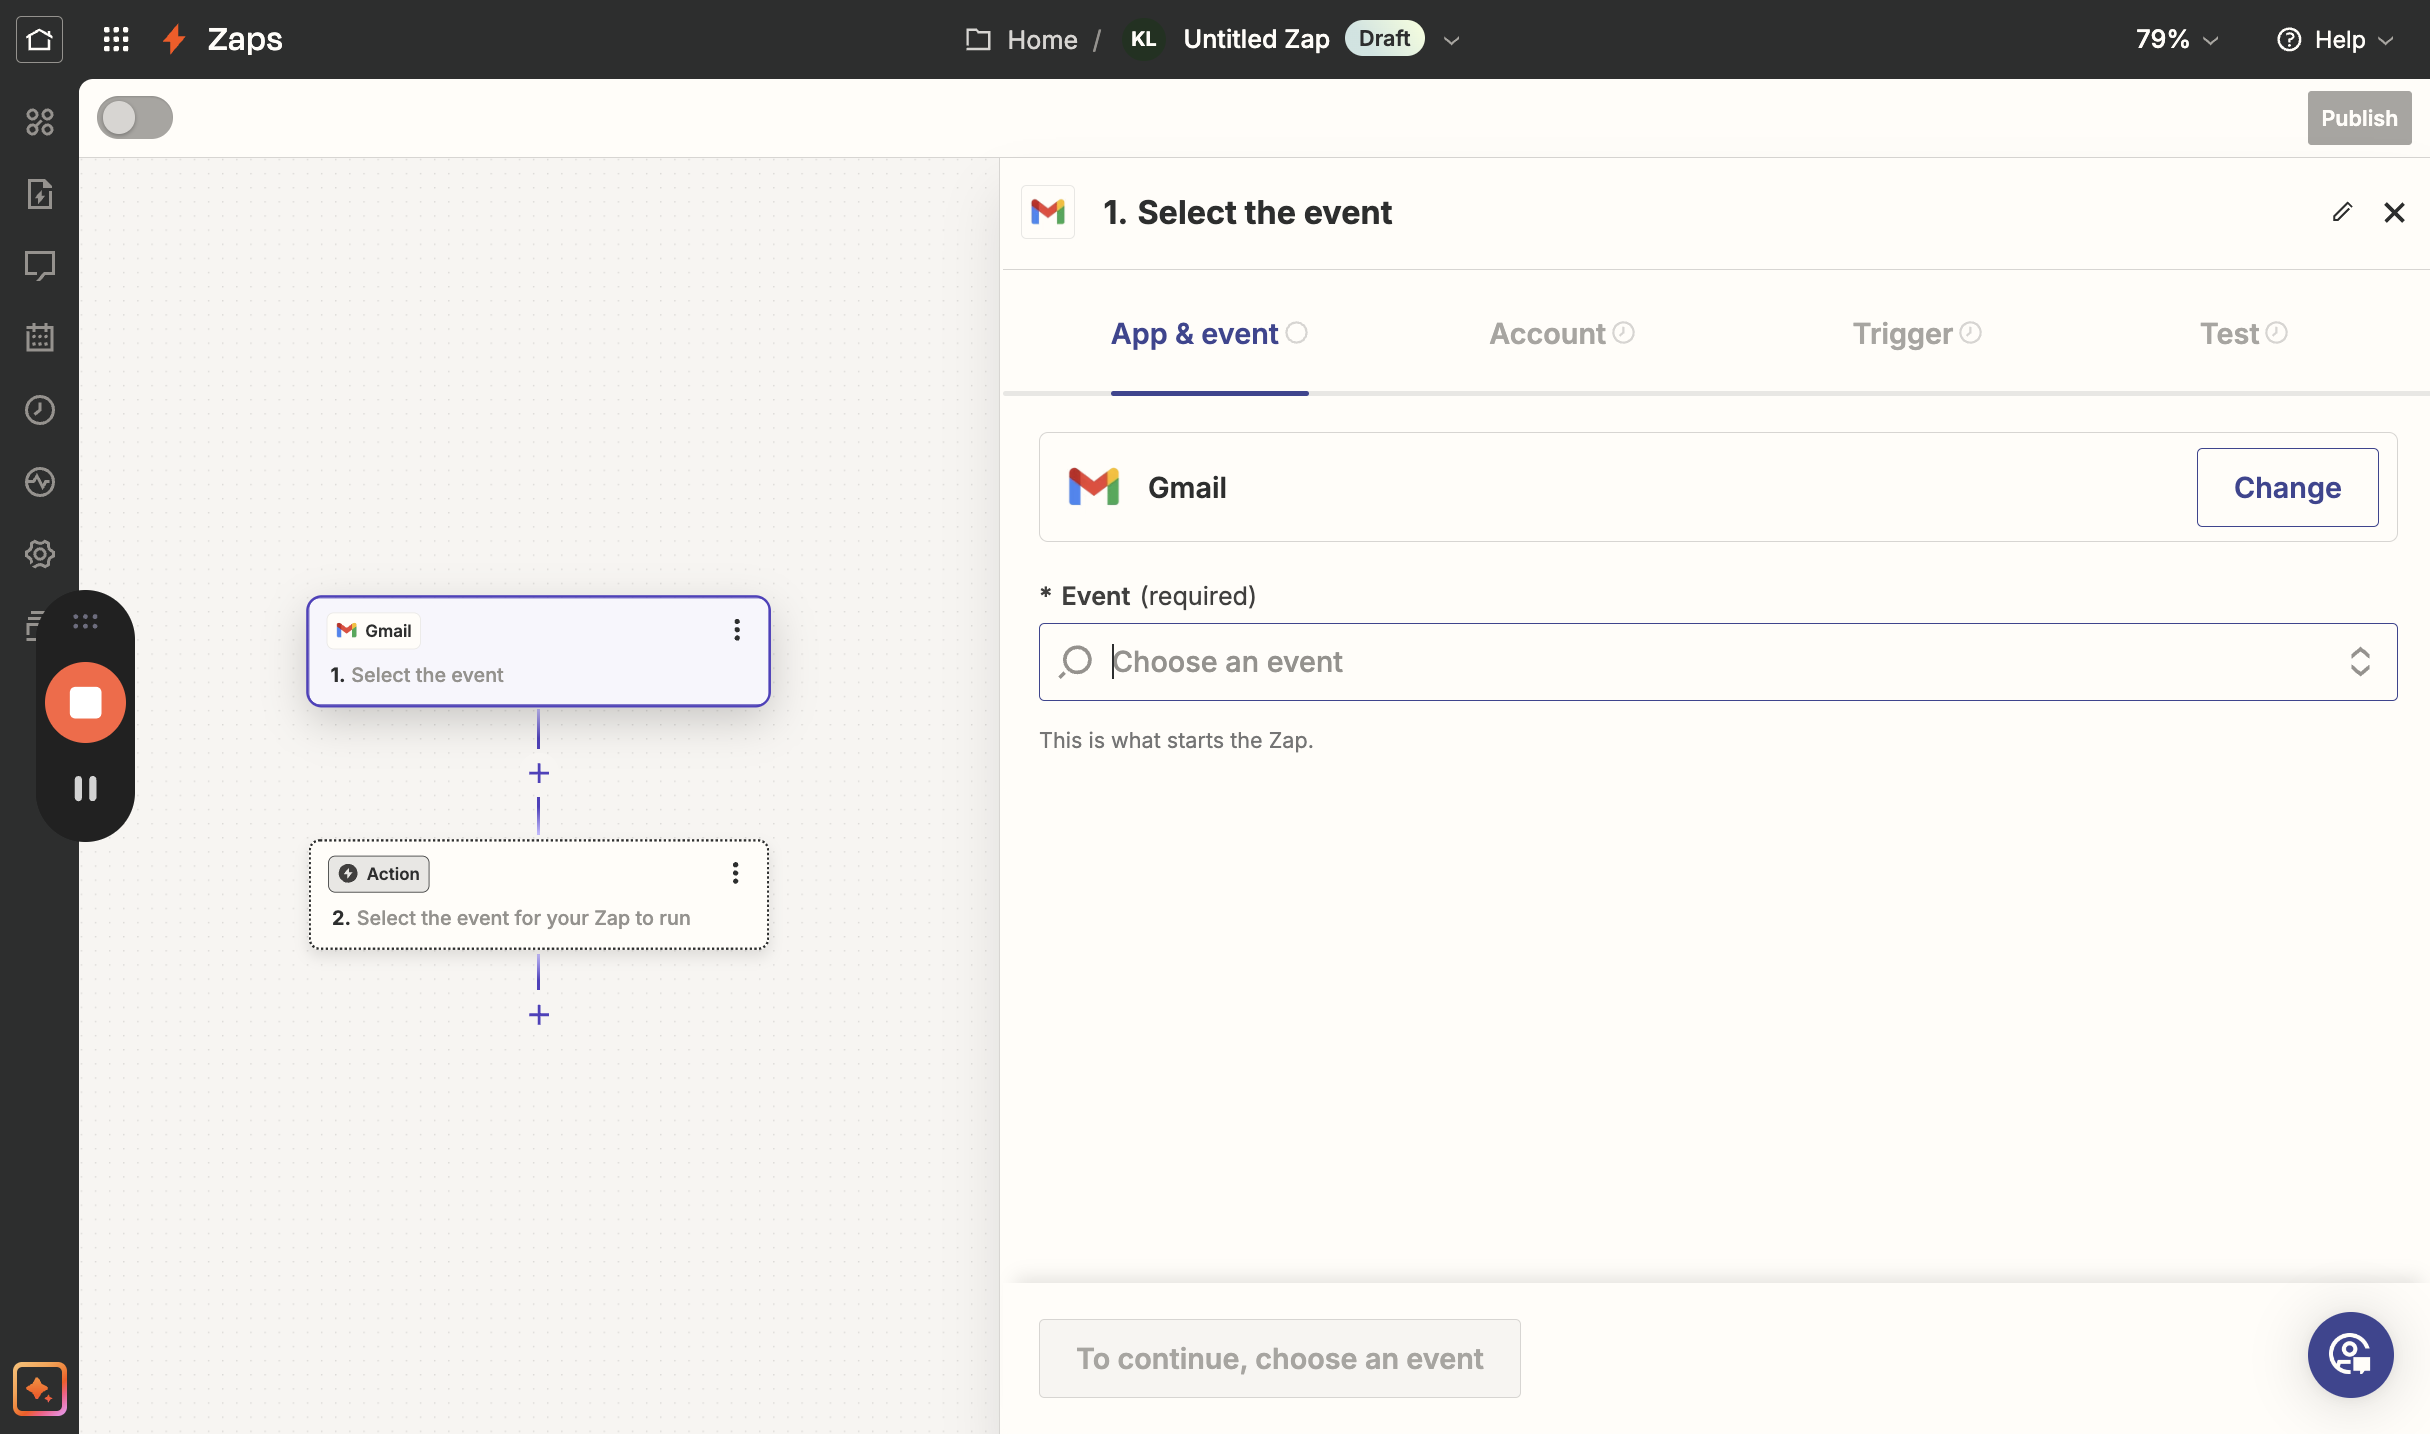Click the Draft status badge
This screenshot has width=2430, height=1434.
click(1384, 38)
